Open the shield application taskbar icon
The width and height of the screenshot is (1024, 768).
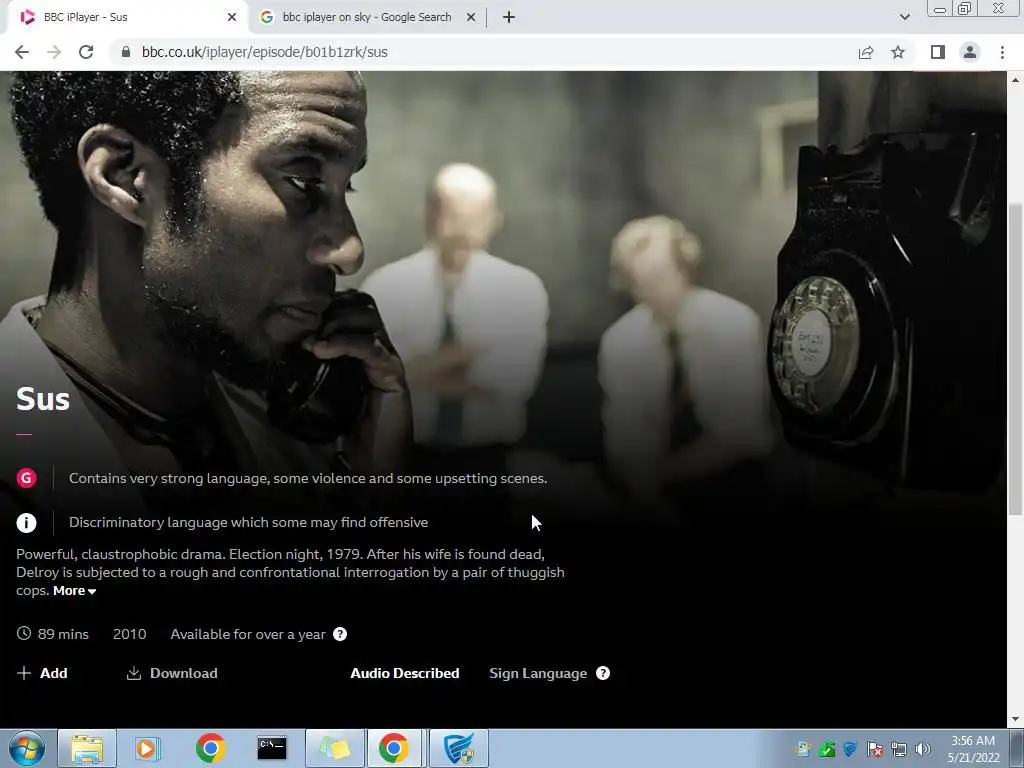point(458,748)
